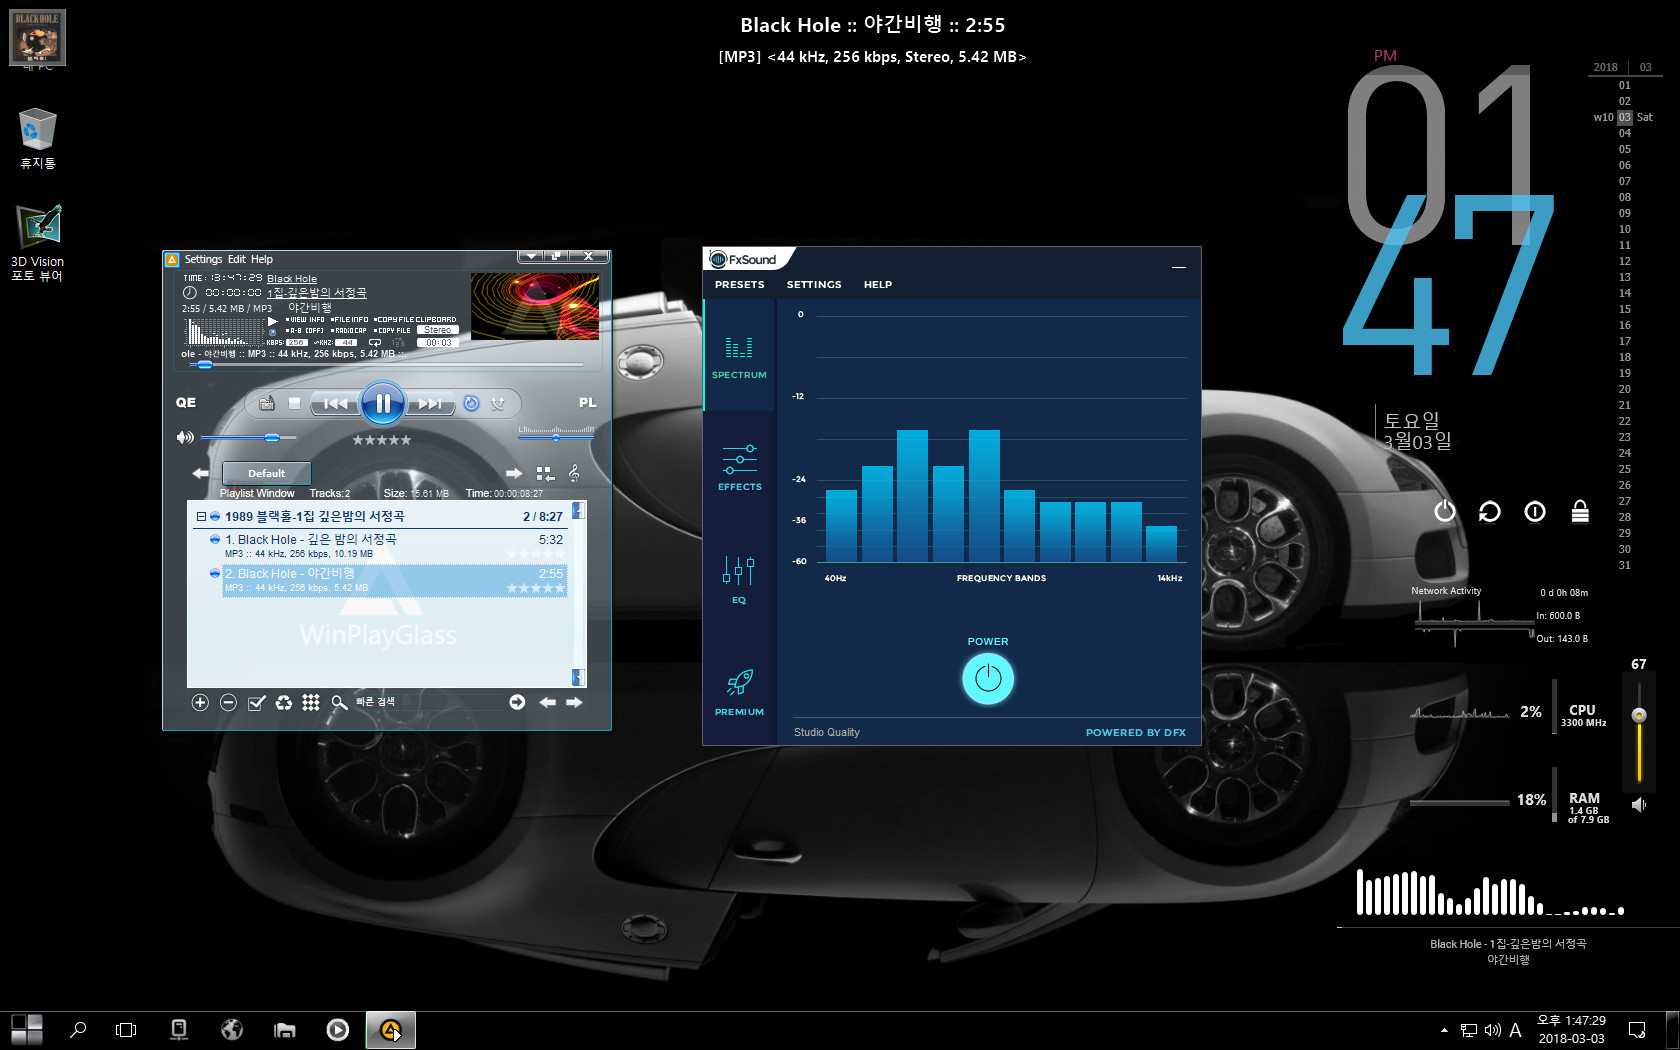This screenshot has height=1050, width=1680.
Task: Click the shutdown power icon on desktop widget
Action: [1445, 511]
